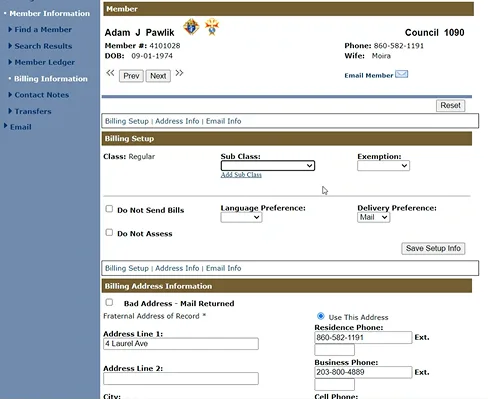Click member number 4101028
The height and width of the screenshot is (399, 488).
(165, 46)
